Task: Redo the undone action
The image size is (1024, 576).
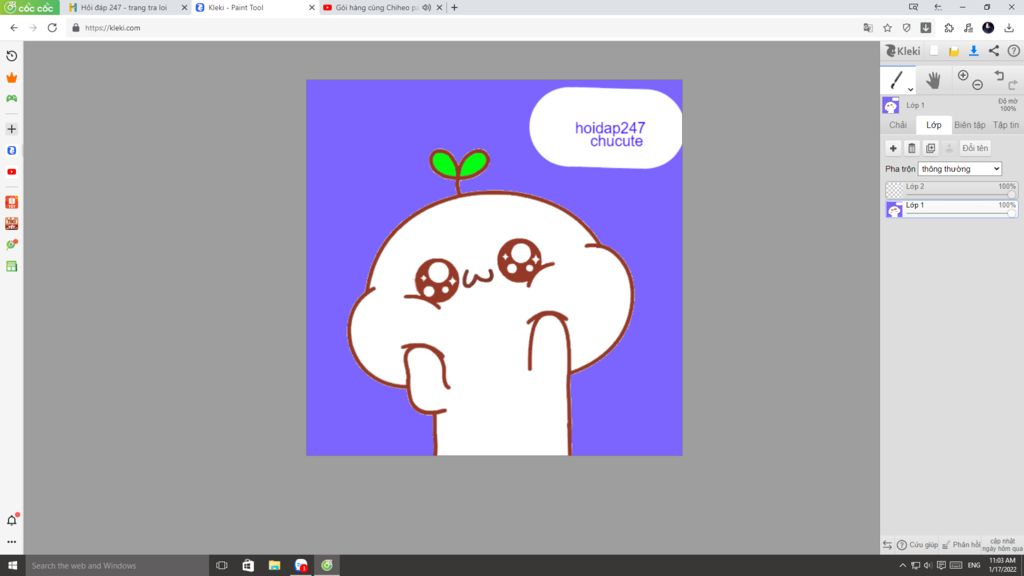Action: pos(1012,85)
